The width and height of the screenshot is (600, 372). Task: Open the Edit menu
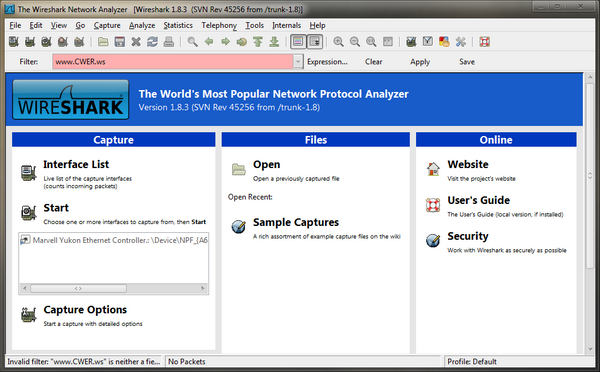[x=36, y=25]
